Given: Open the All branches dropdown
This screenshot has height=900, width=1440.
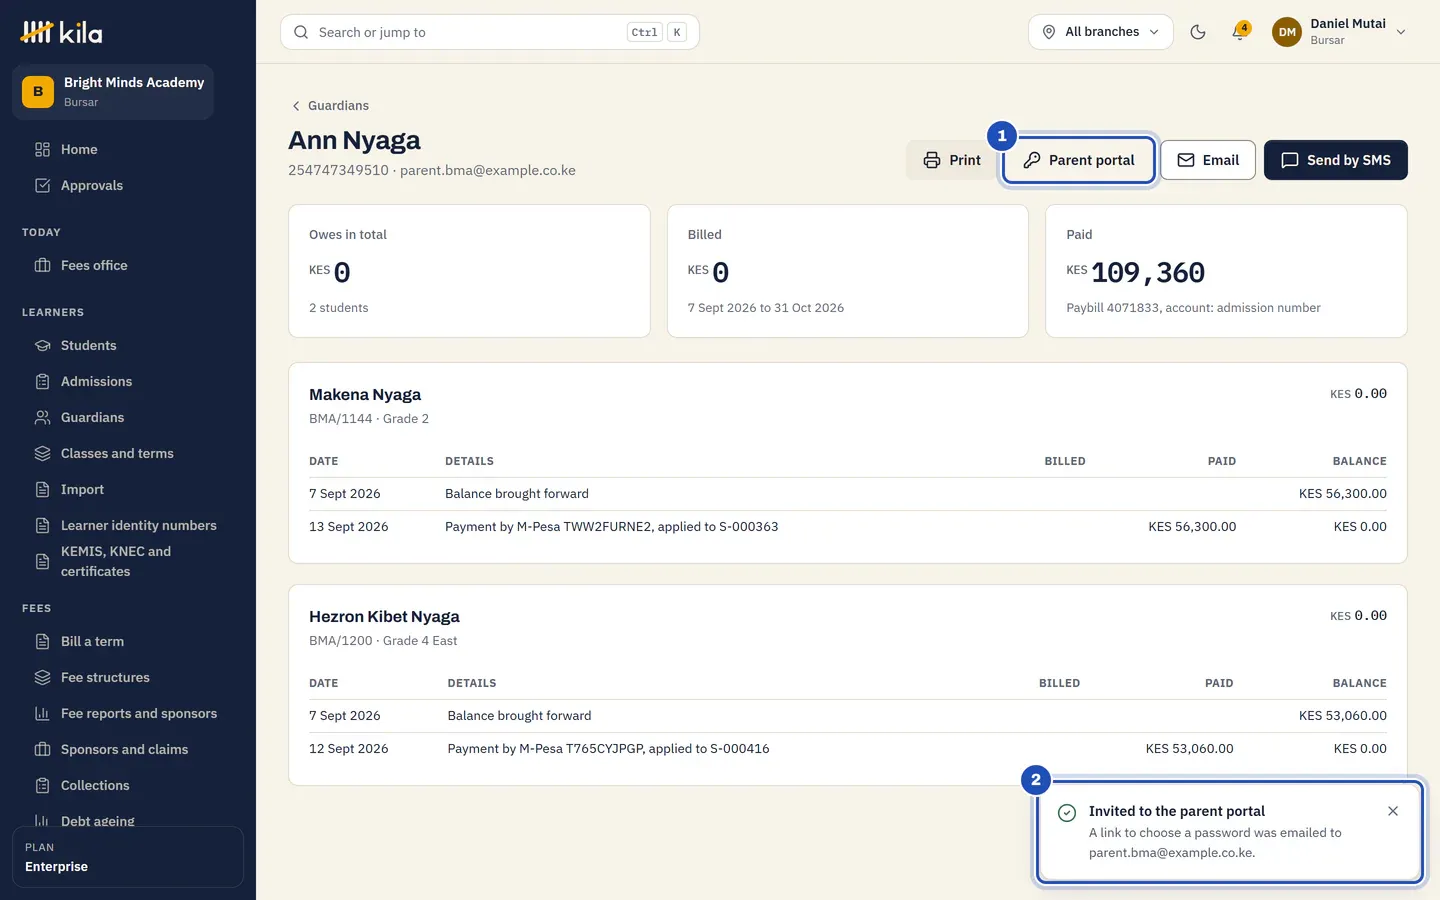Looking at the screenshot, I should coord(1101,32).
